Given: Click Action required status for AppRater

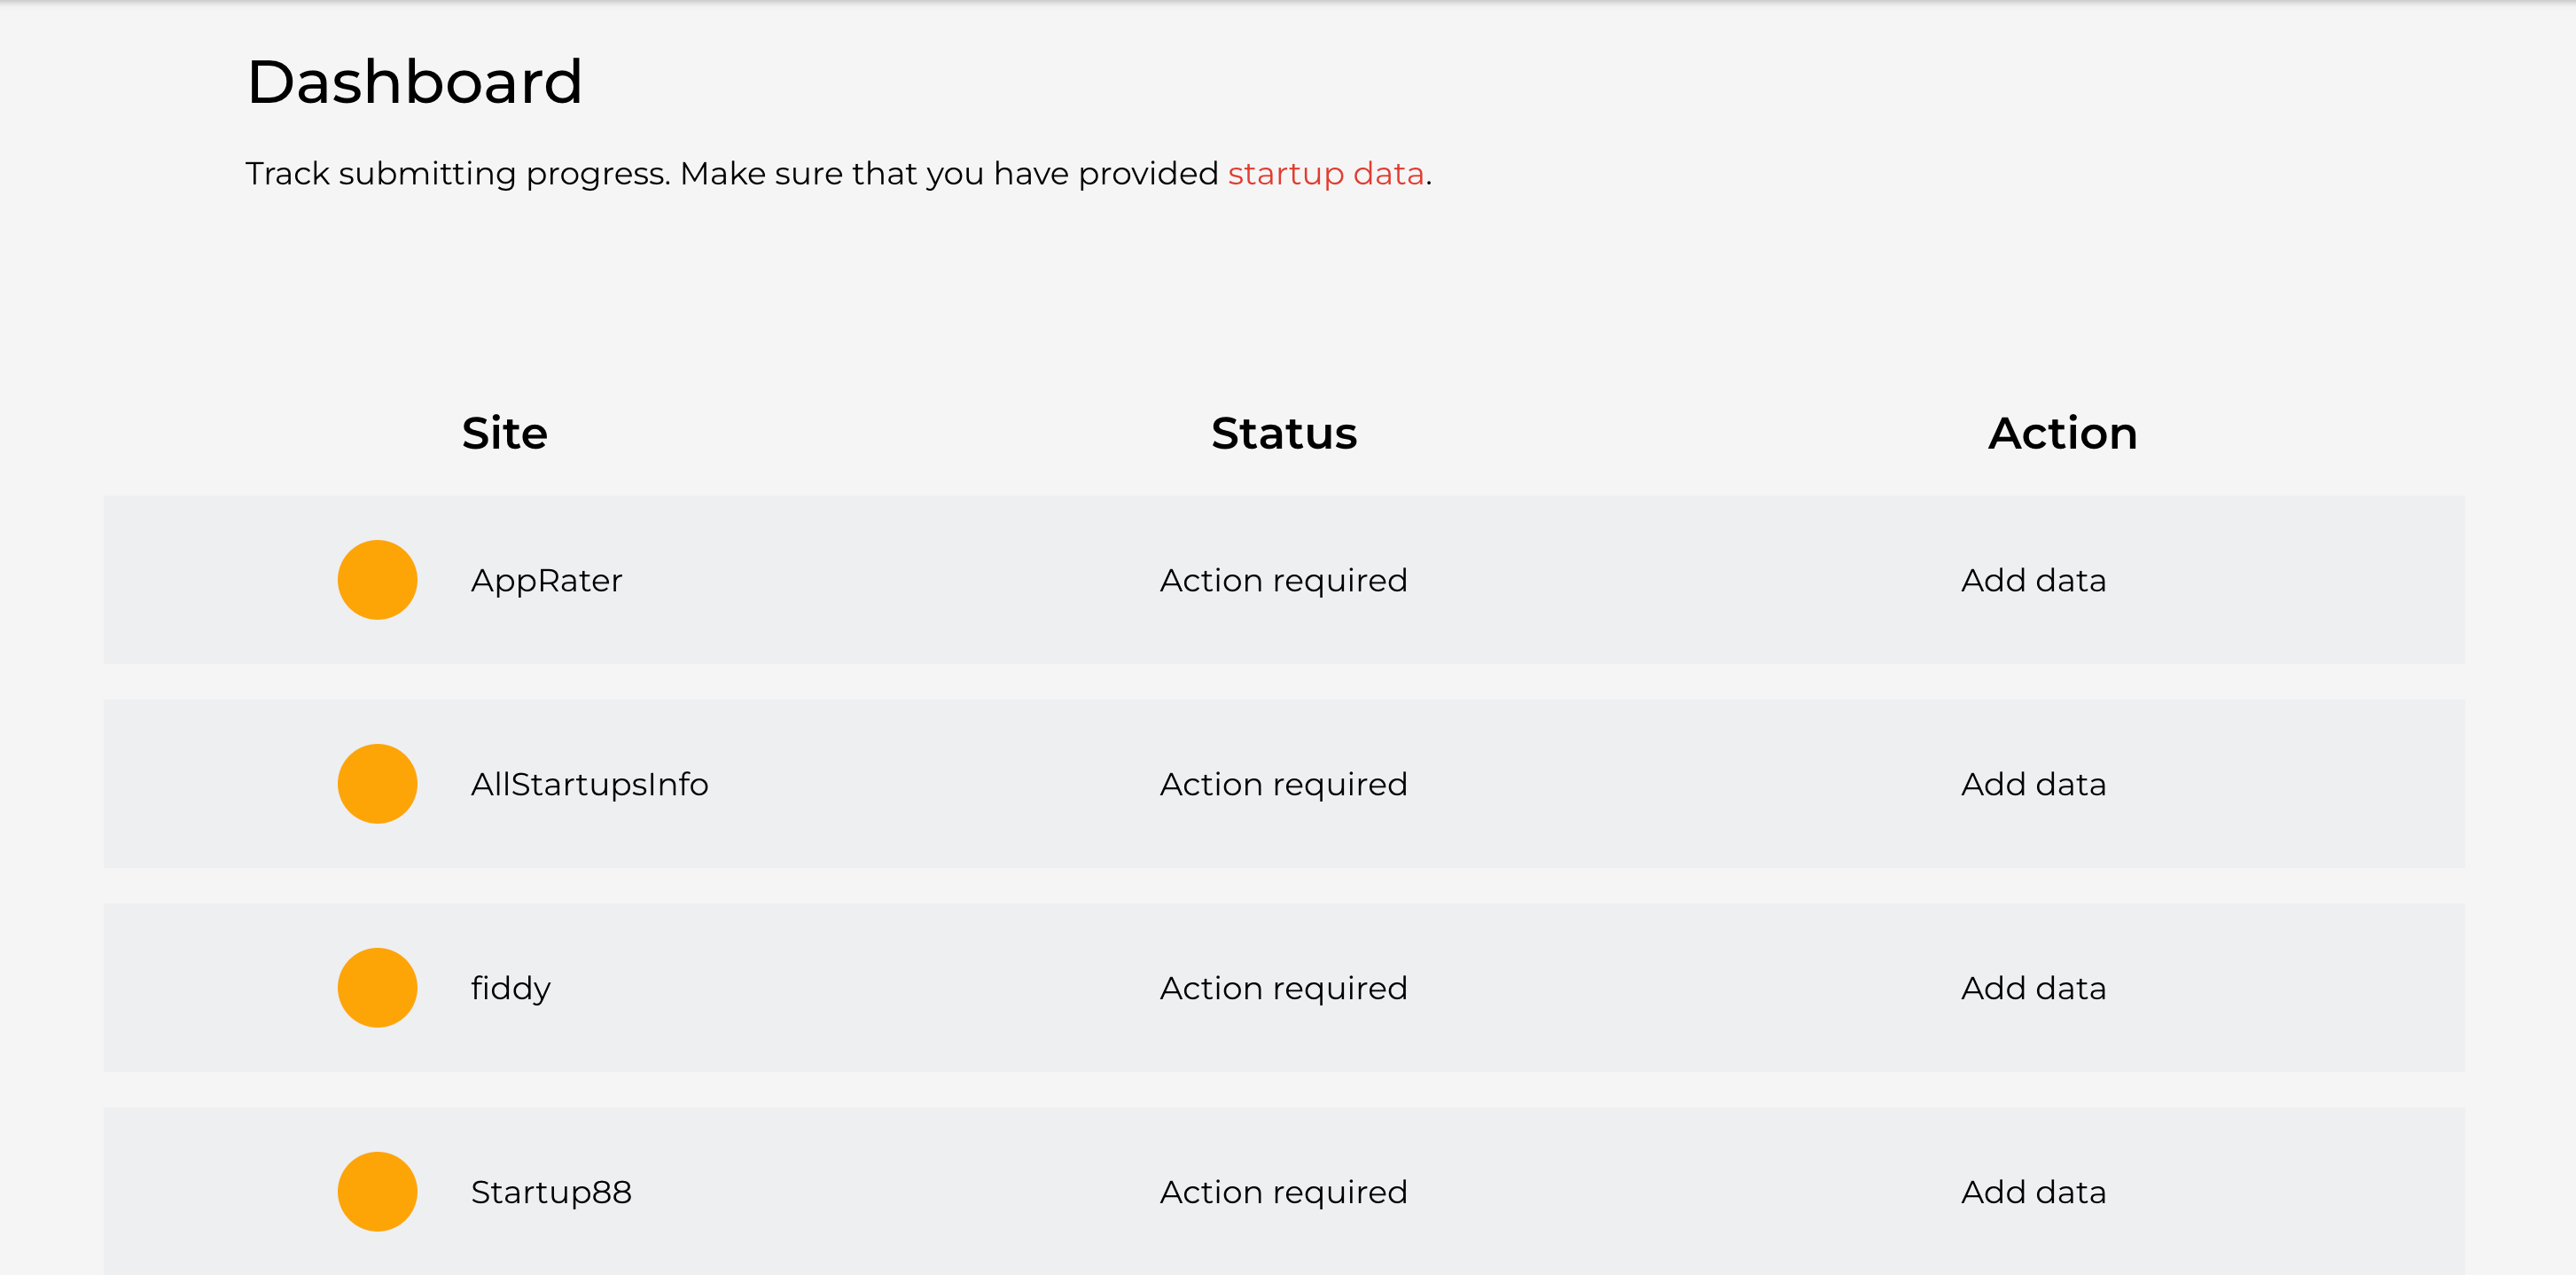Looking at the screenshot, I should click(1283, 581).
